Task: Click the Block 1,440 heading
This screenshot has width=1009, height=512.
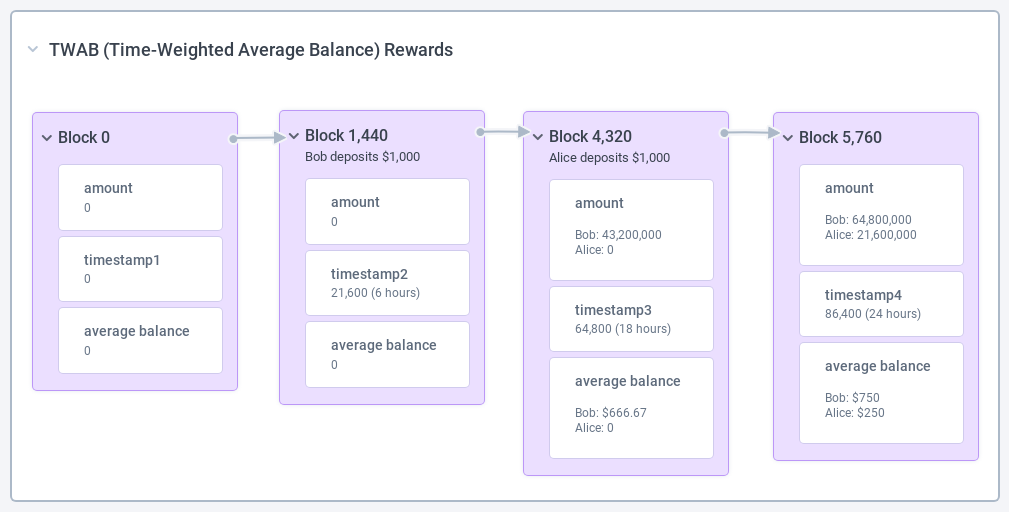Action: [346, 135]
